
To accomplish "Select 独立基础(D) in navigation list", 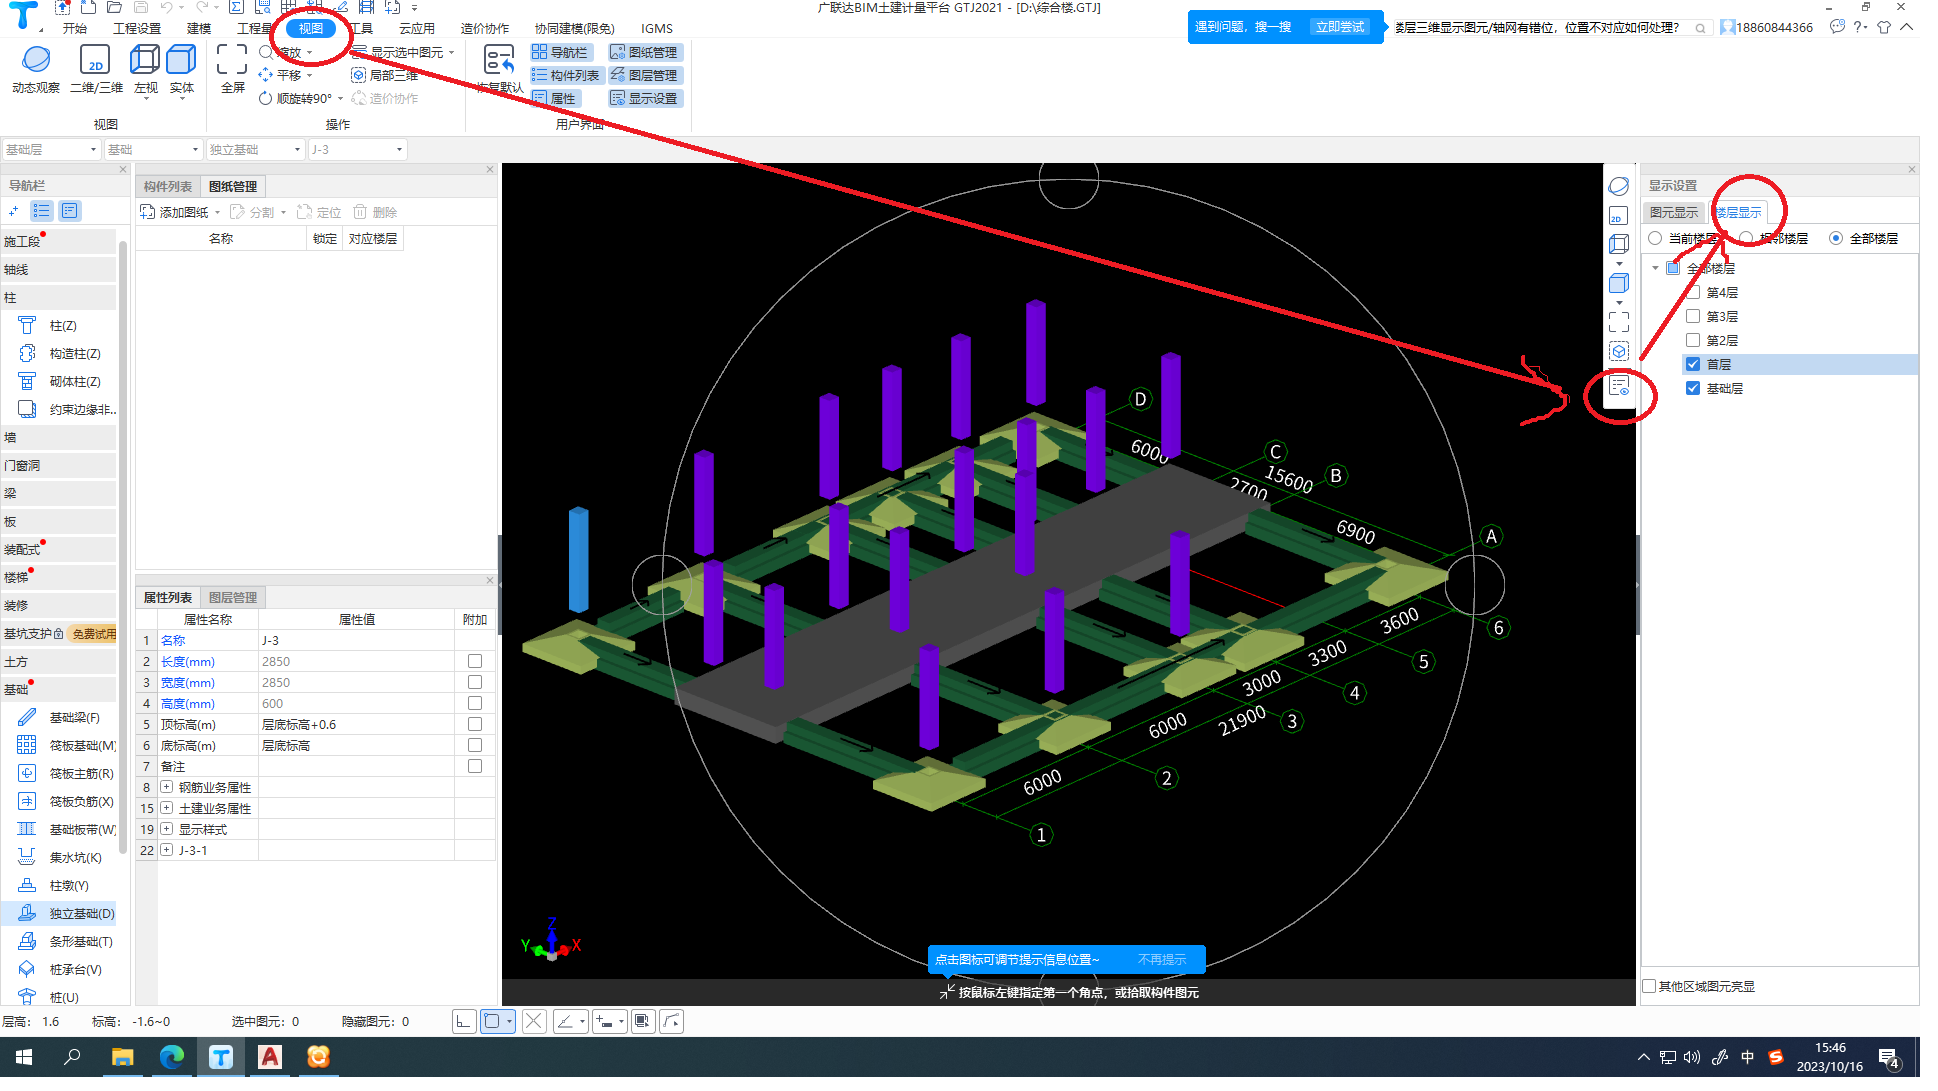I will pos(81,913).
